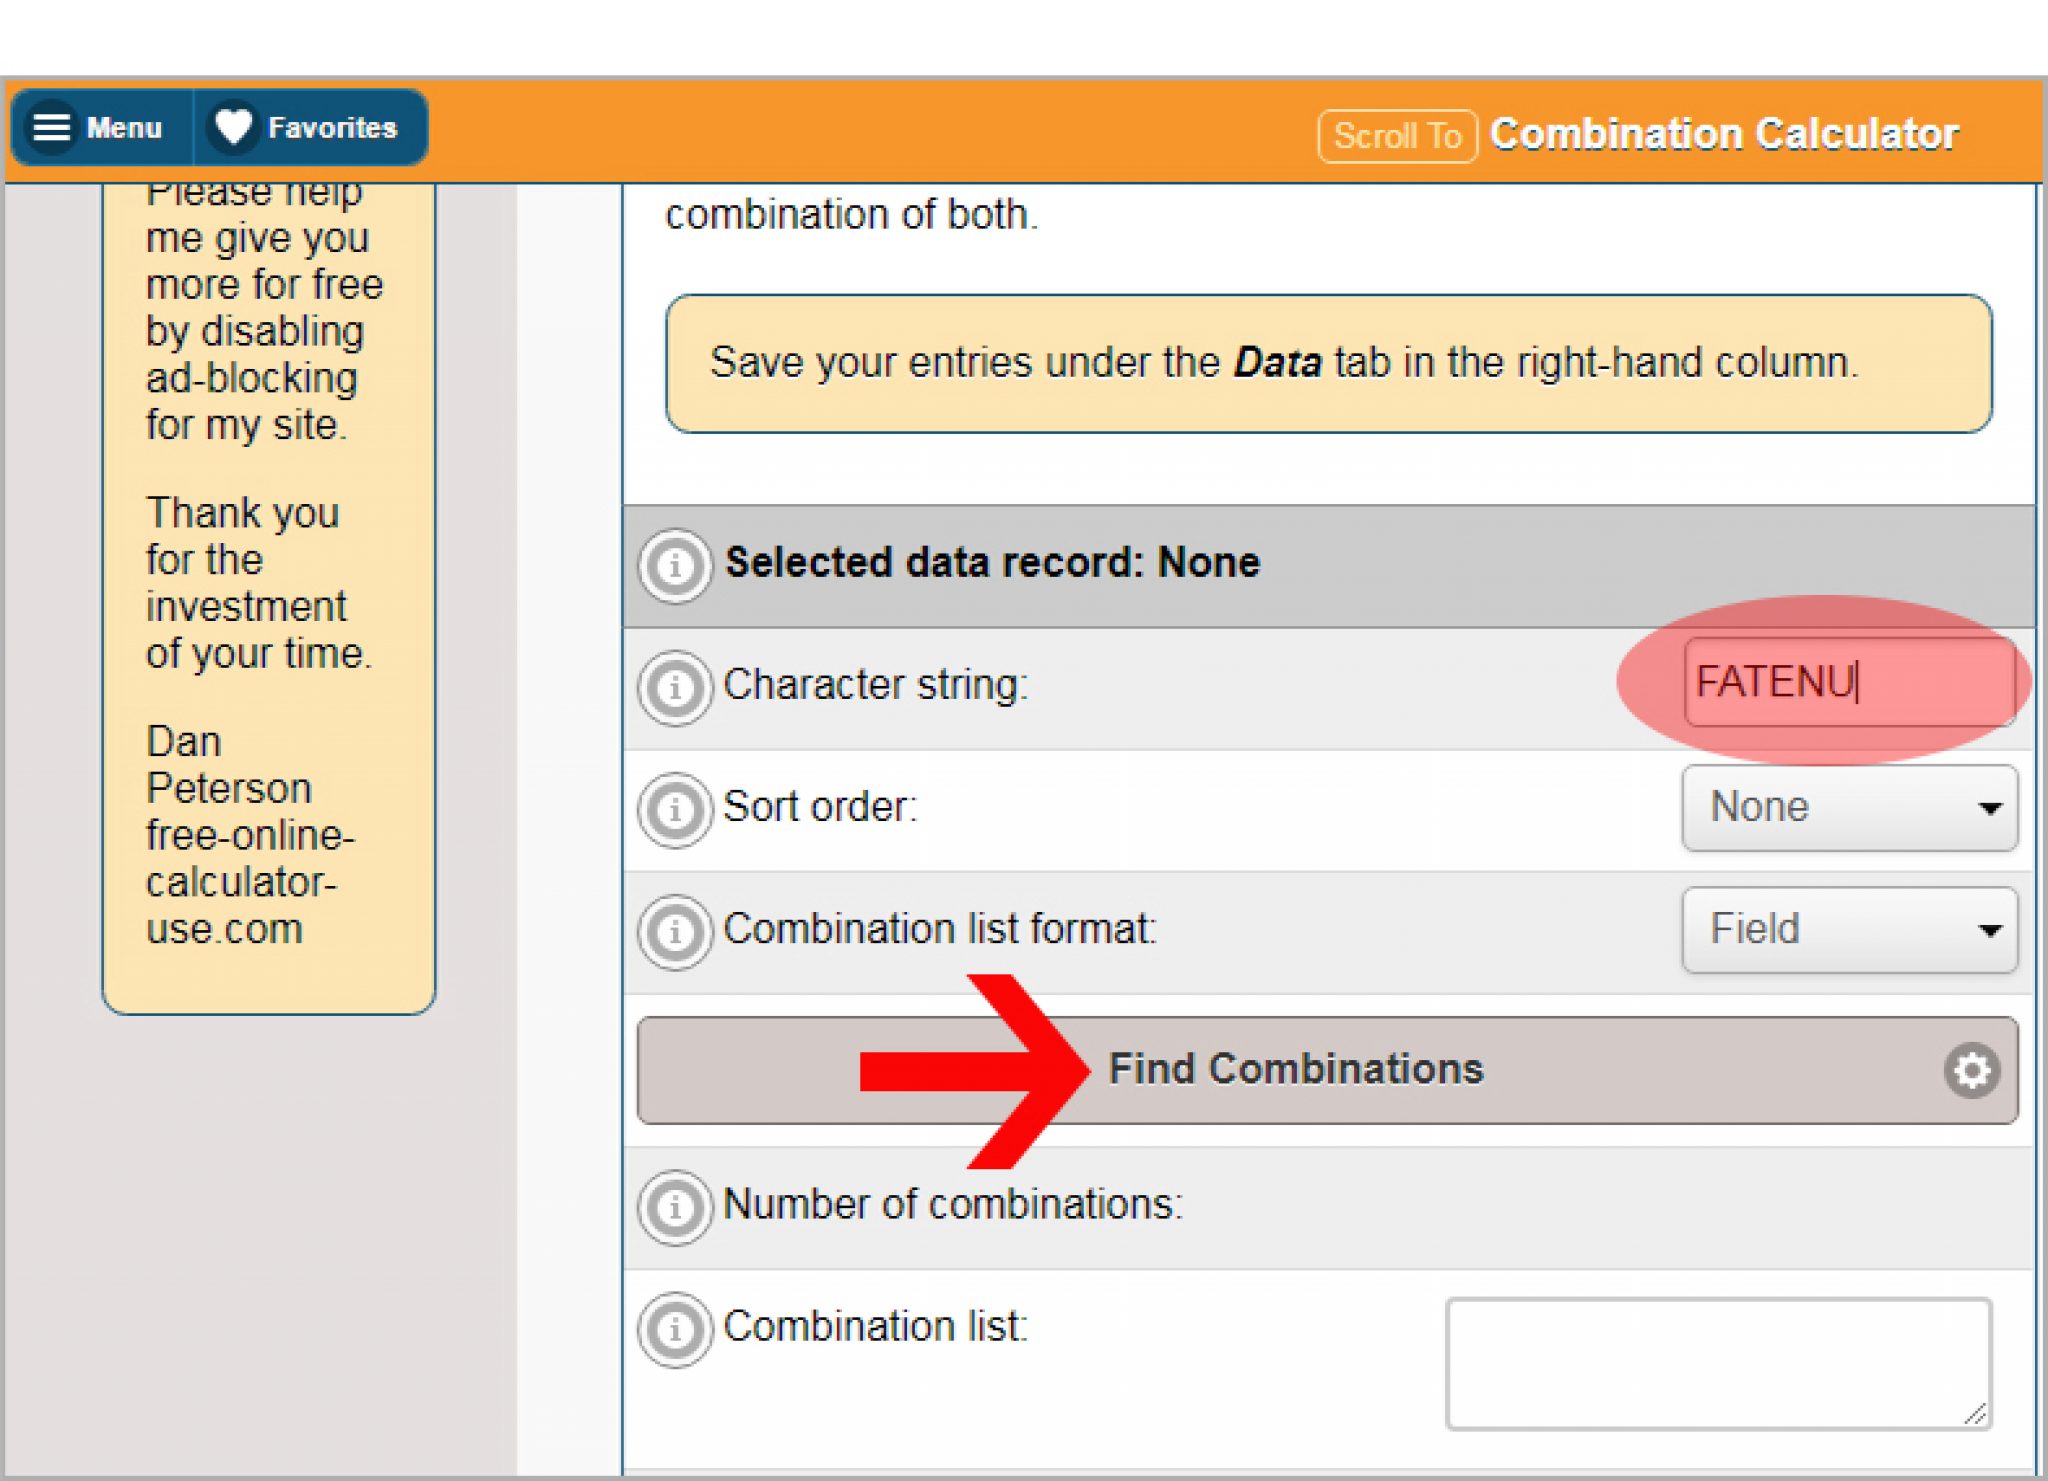Focus the Character string input field

click(x=1848, y=682)
